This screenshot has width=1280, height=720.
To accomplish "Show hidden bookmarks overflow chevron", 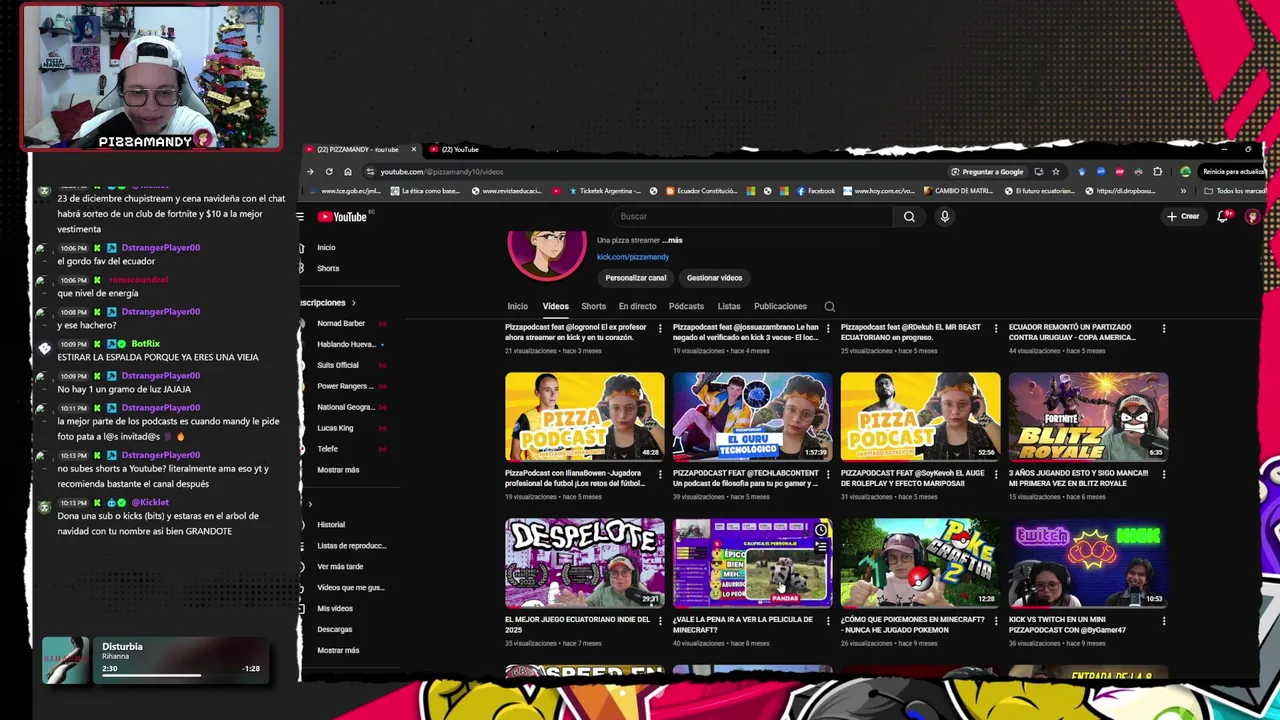I will (1183, 191).
